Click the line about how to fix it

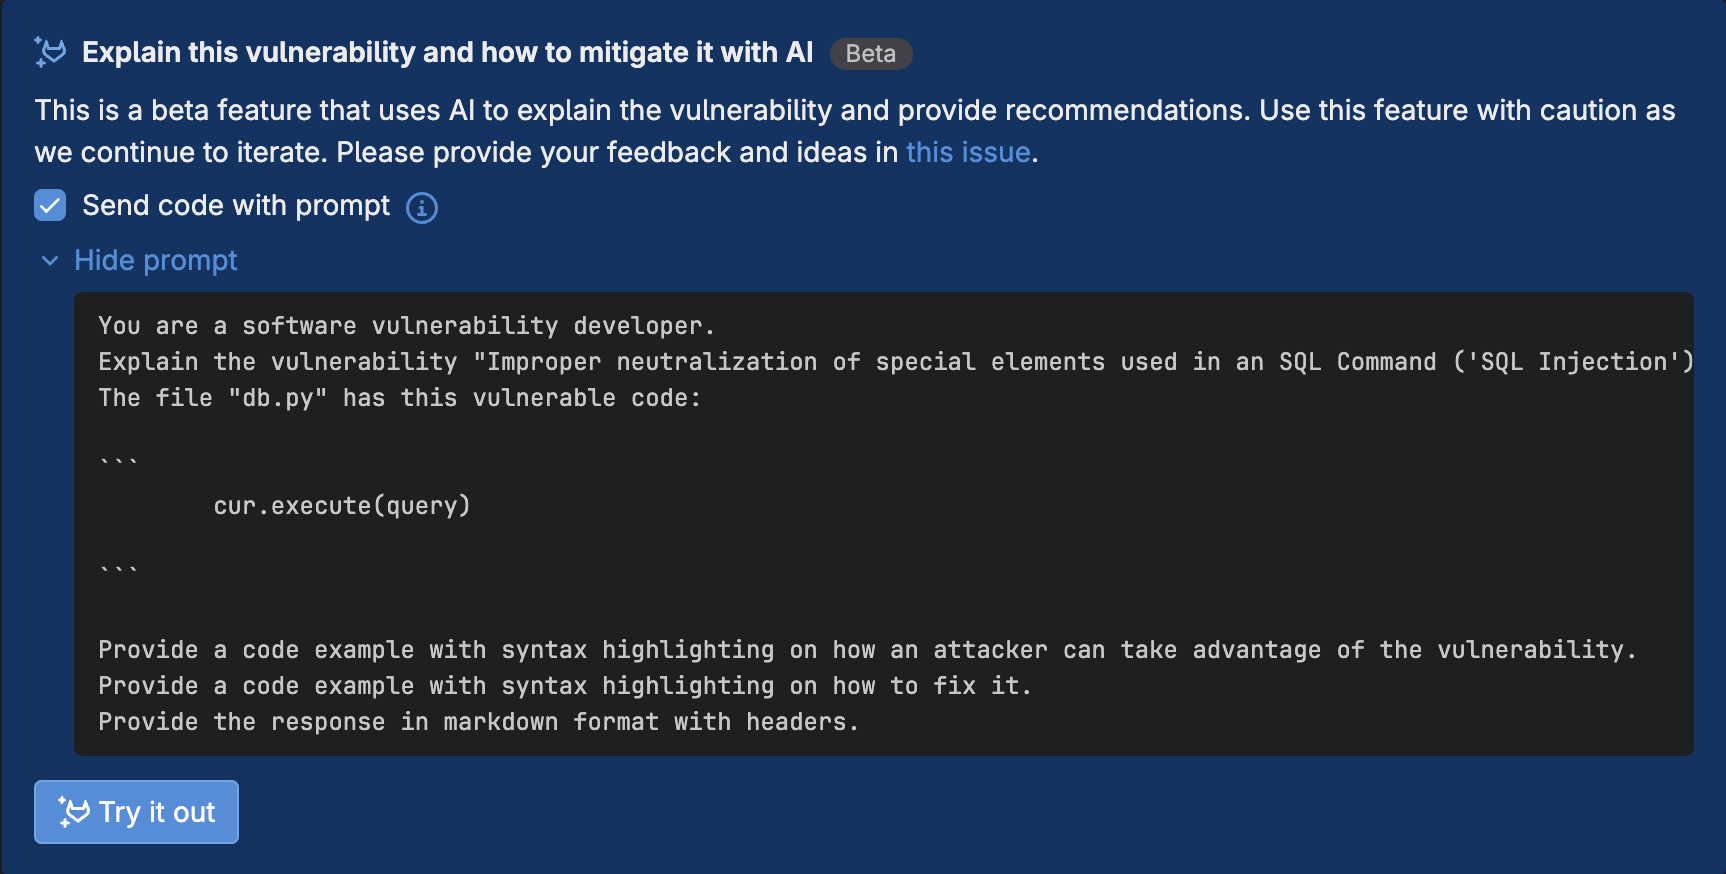click(564, 686)
